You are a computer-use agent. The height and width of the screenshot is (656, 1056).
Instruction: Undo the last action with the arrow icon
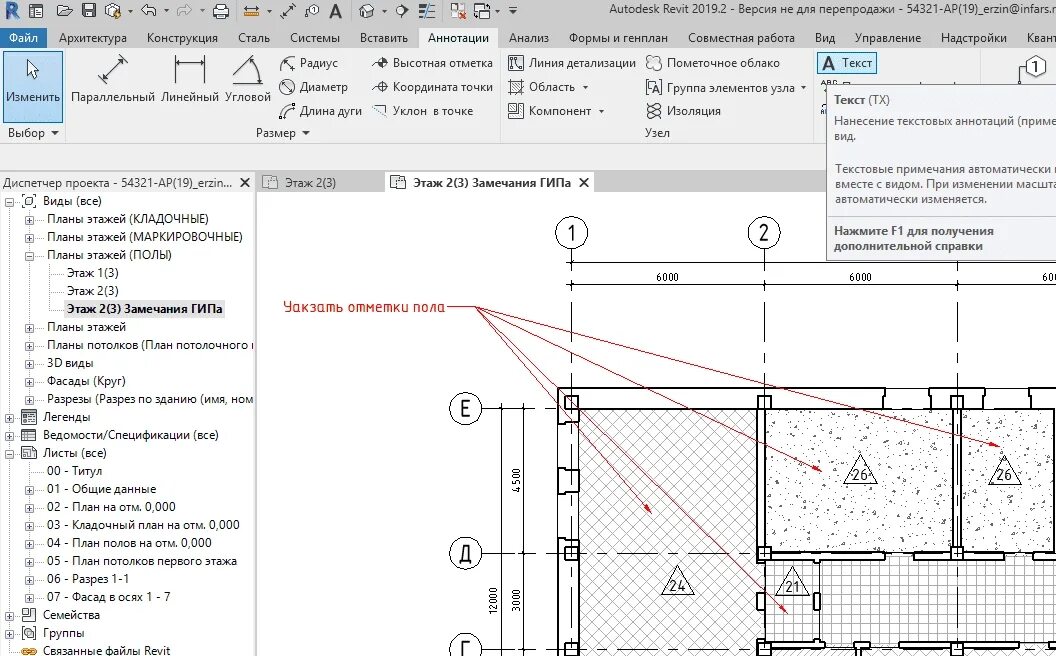pyautogui.click(x=150, y=11)
